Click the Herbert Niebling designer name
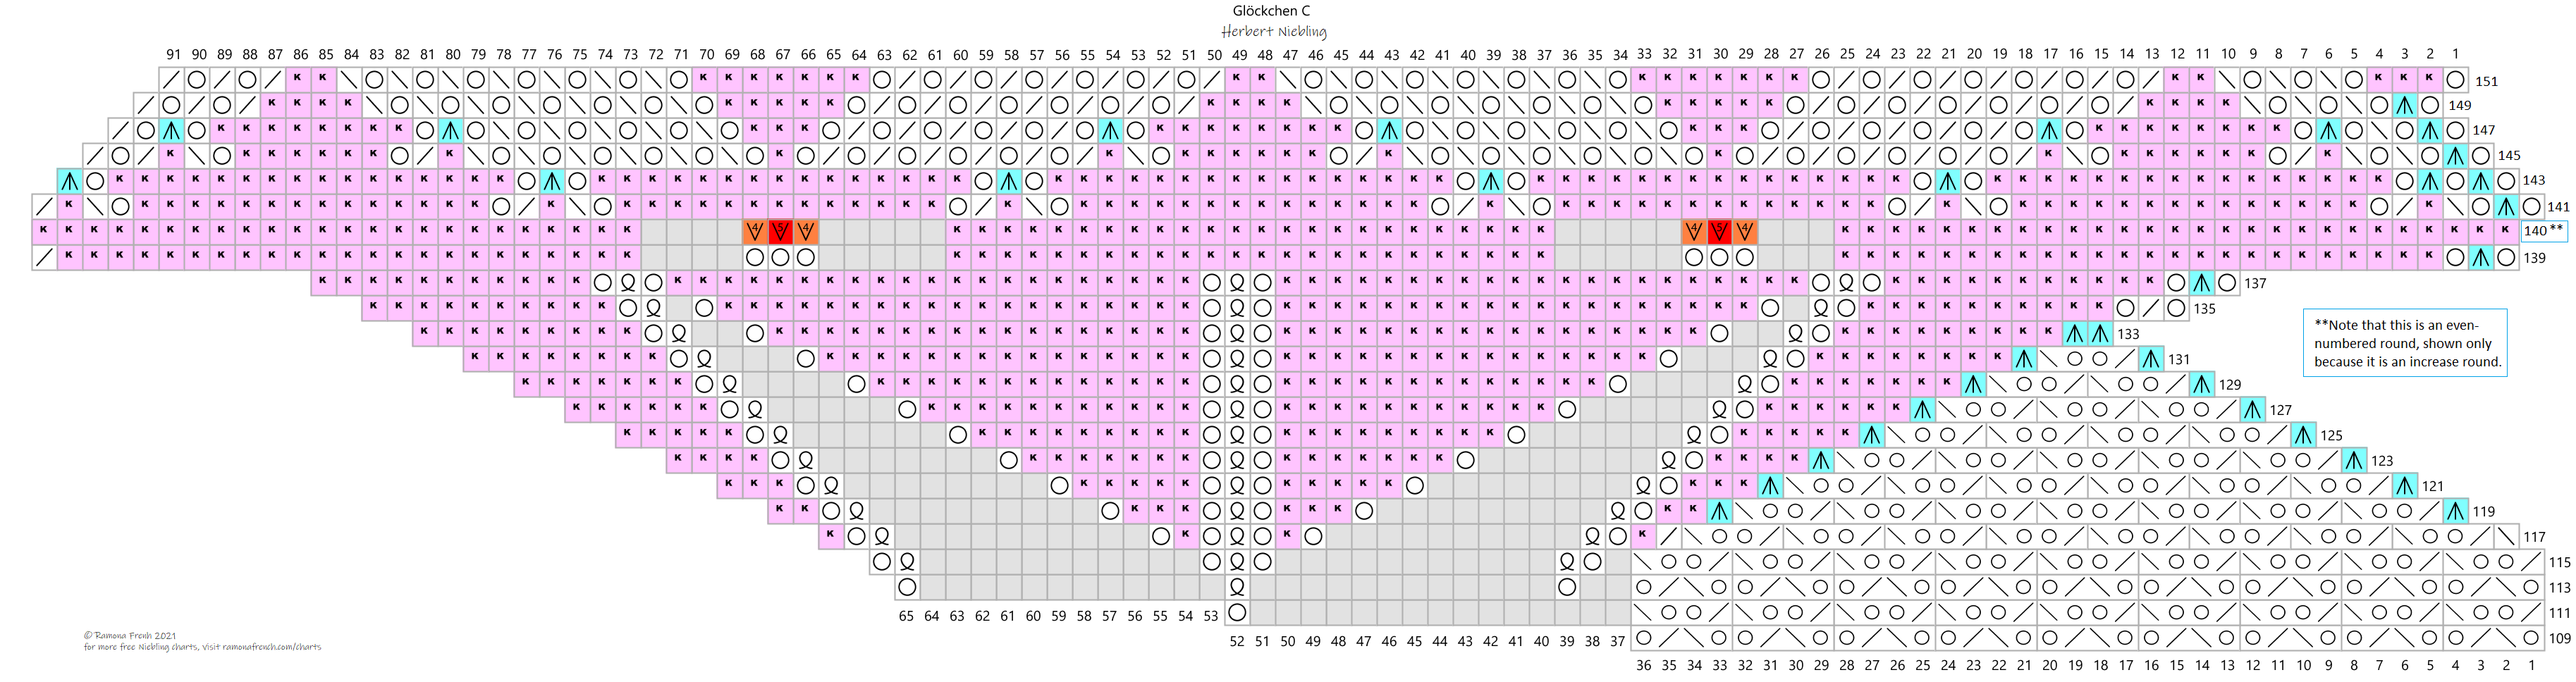 click(1273, 32)
